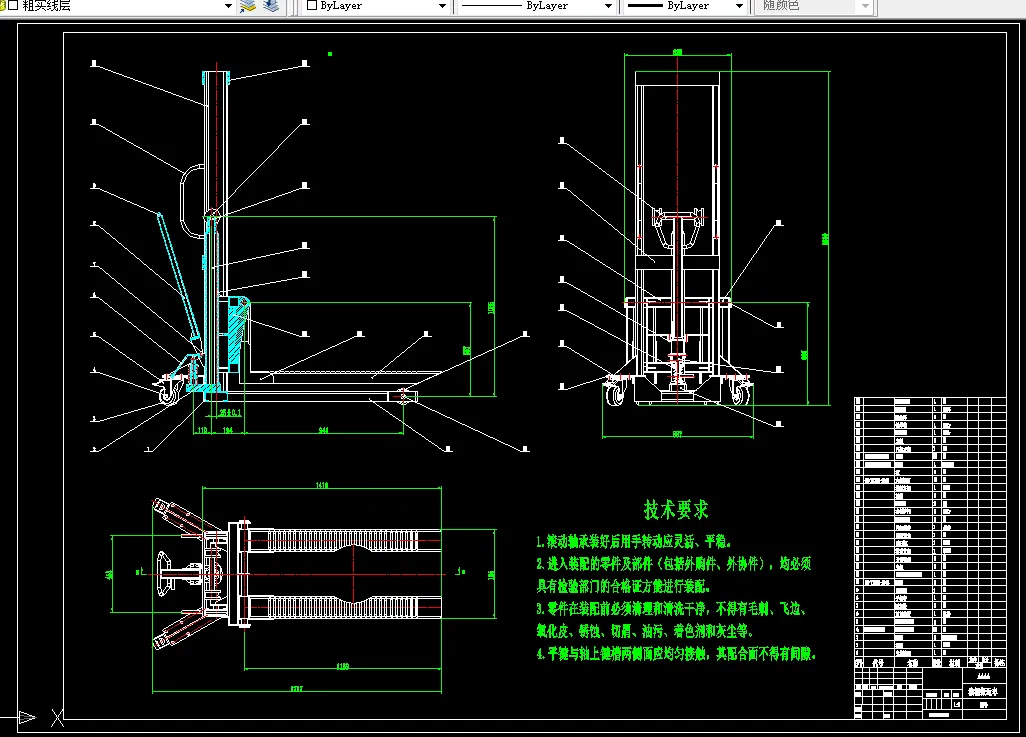Select the 194 dimension text
Image resolution: width=1026 pixels, height=737 pixels.
pos(228,430)
